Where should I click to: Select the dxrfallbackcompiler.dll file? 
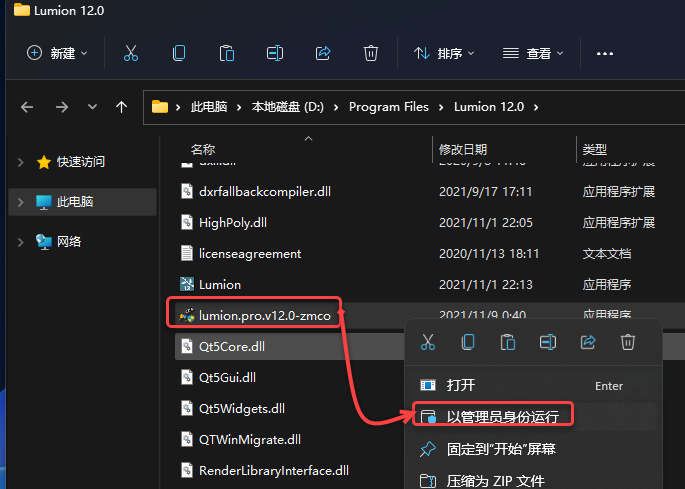coord(265,191)
